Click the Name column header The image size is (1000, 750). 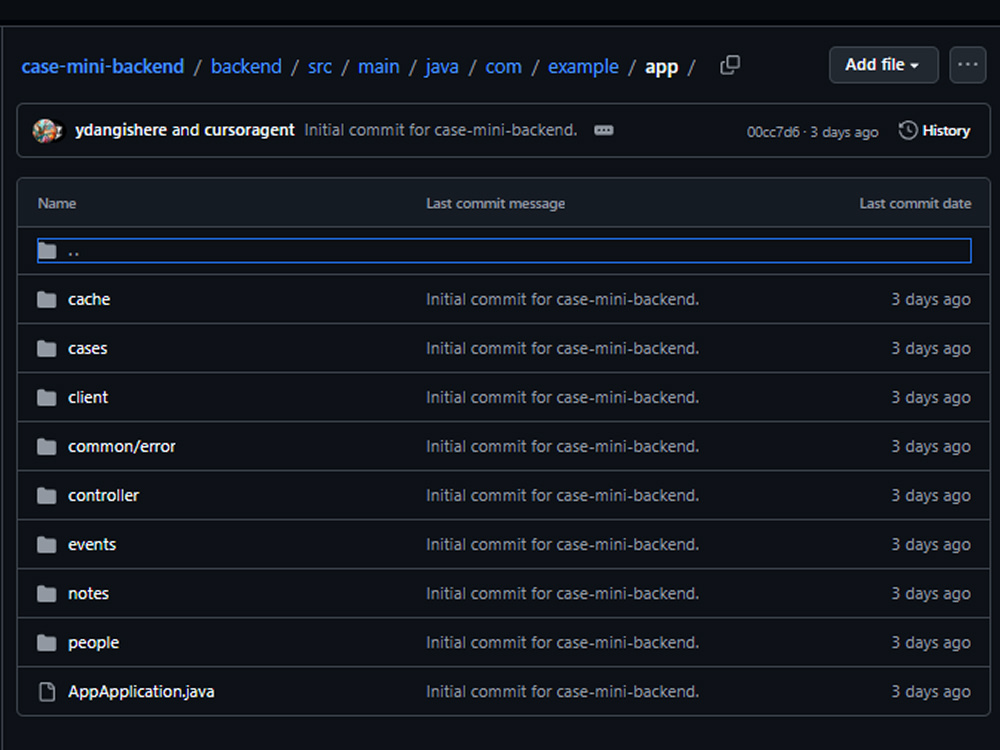pyautogui.click(x=57, y=203)
